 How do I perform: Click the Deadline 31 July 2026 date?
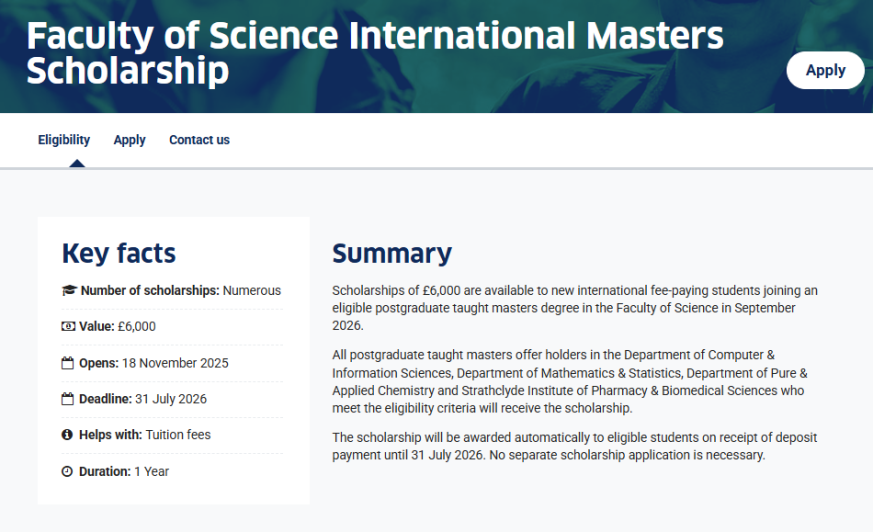pyautogui.click(x=170, y=399)
